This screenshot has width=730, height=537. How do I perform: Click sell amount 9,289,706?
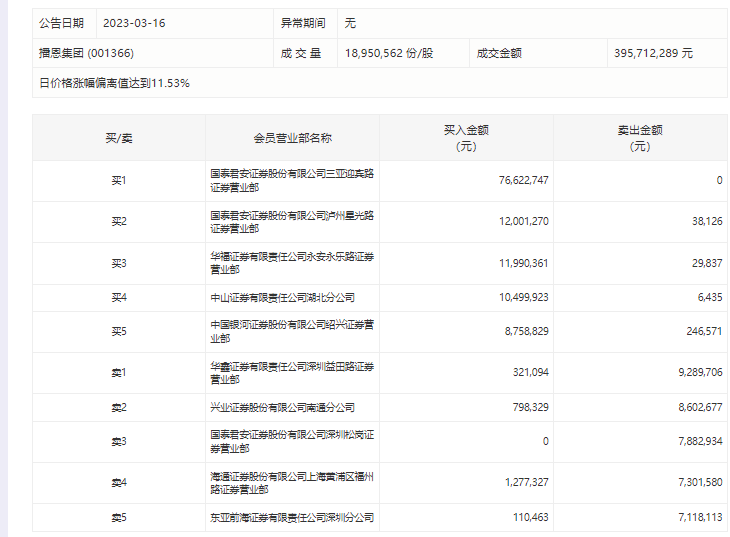point(700,372)
